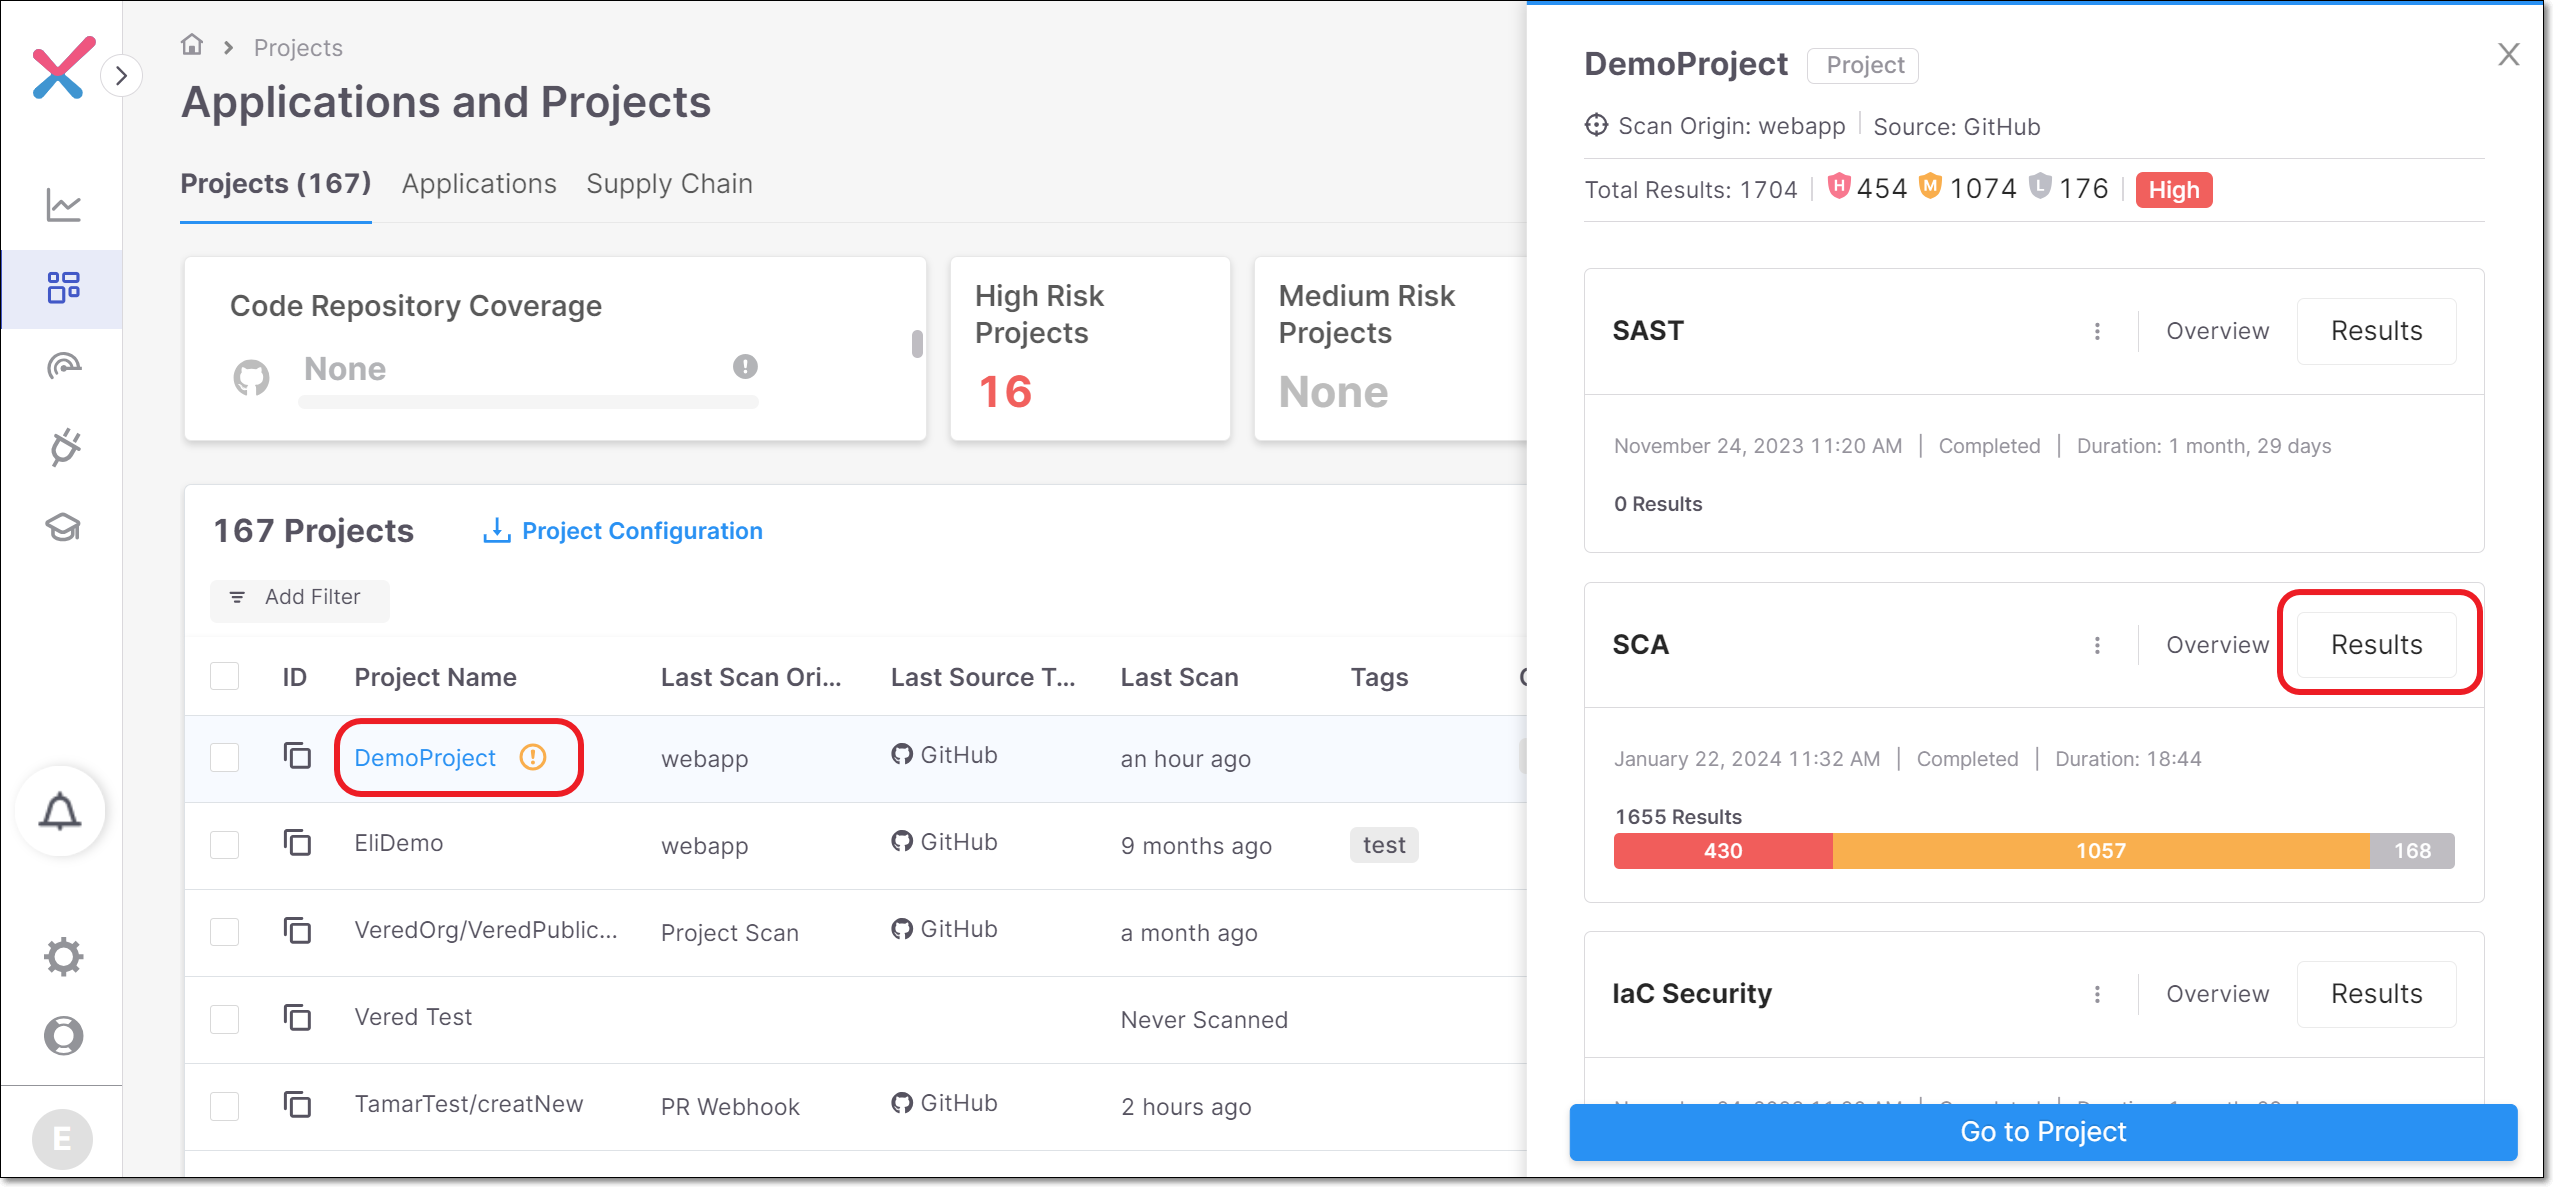Click the DemoProject warning icon
Image resolution: width=2553 pixels, height=1187 pixels.
point(533,757)
